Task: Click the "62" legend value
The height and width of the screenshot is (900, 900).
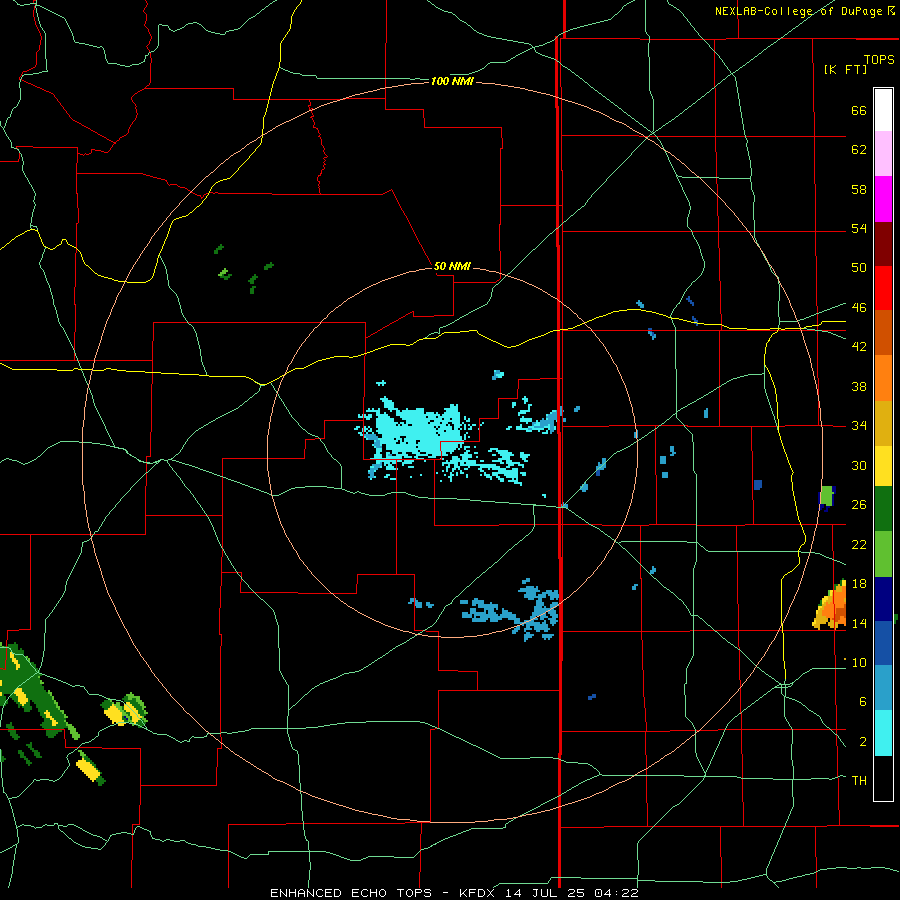Action: pyautogui.click(x=859, y=150)
